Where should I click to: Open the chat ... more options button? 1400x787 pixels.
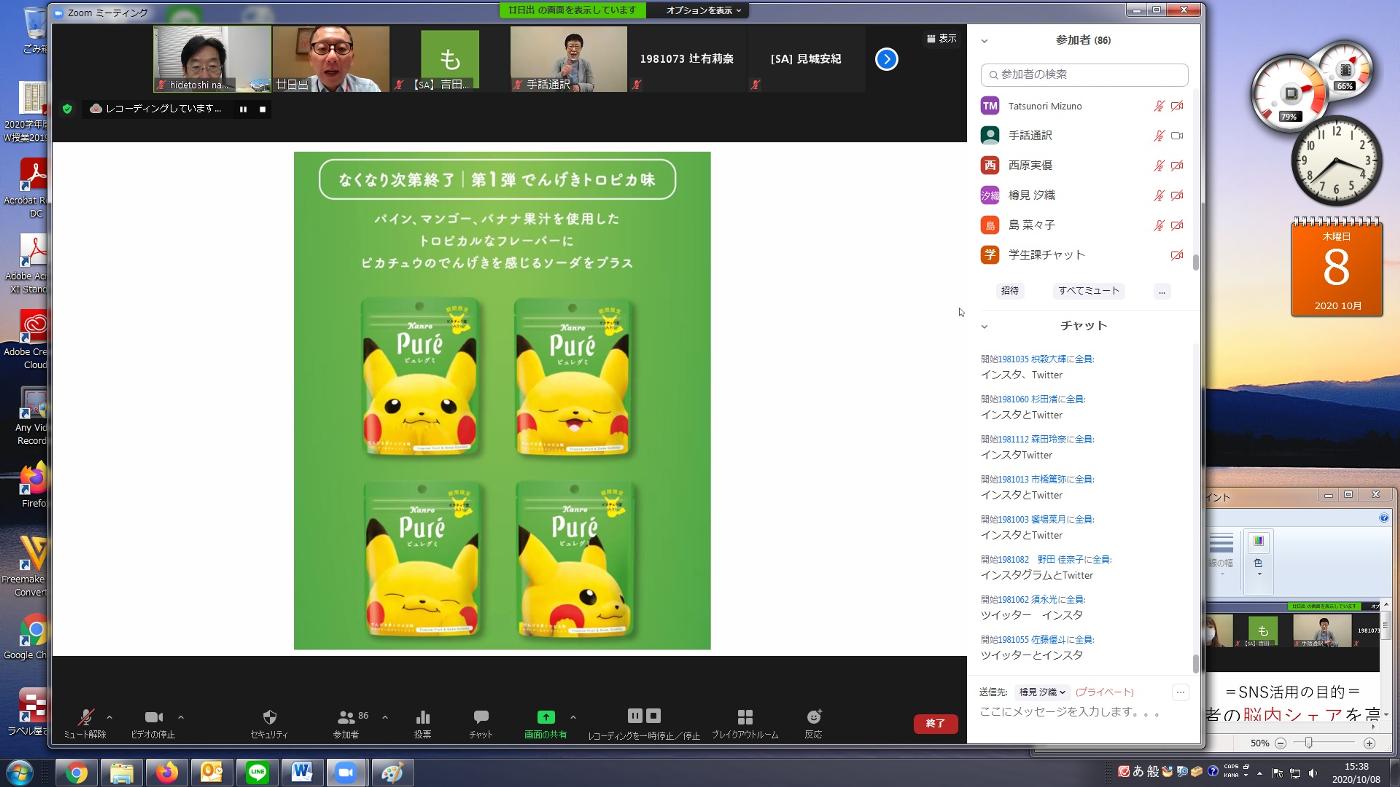tap(1180, 692)
